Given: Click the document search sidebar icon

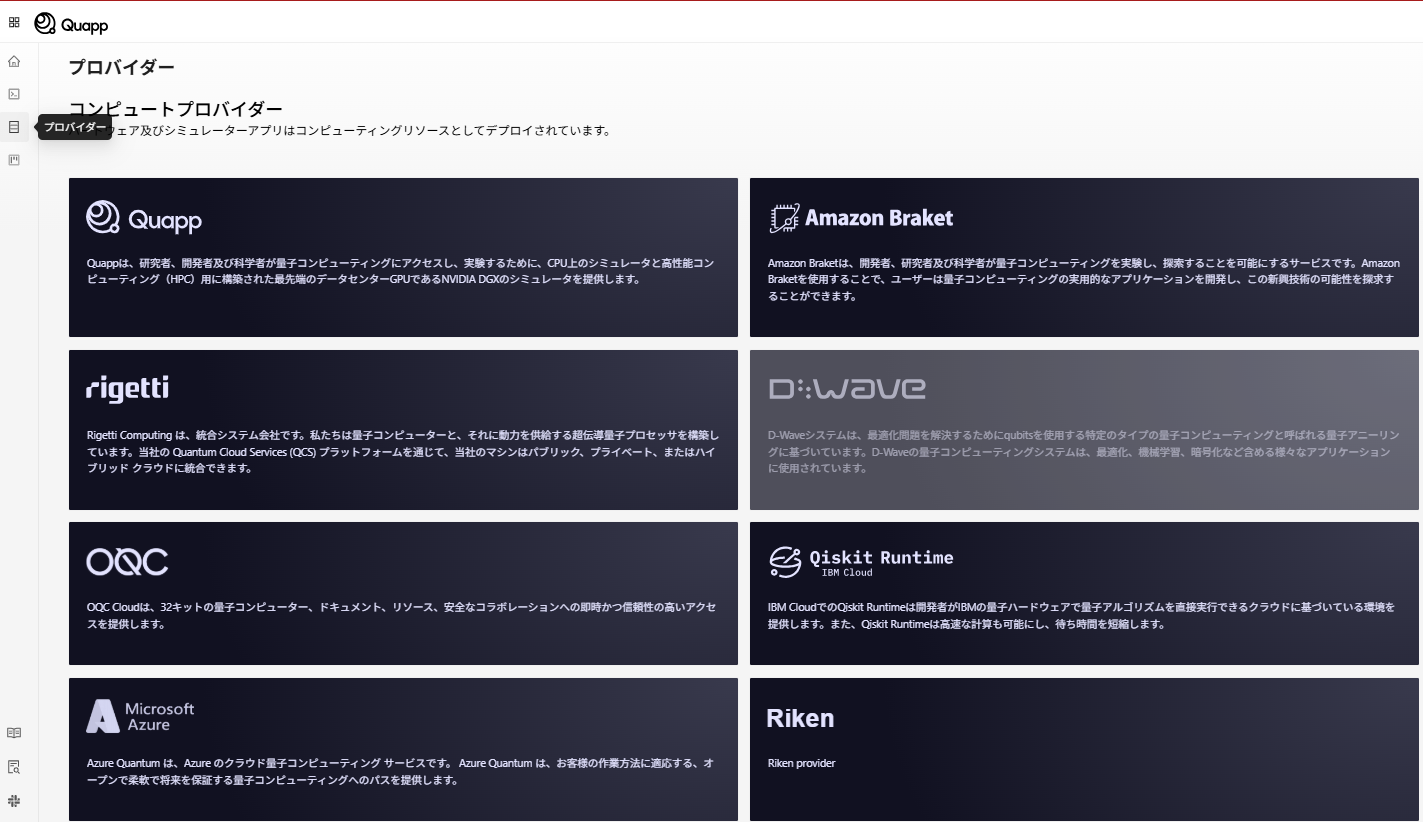Looking at the screenshot, I should click(x=14, y=767).
